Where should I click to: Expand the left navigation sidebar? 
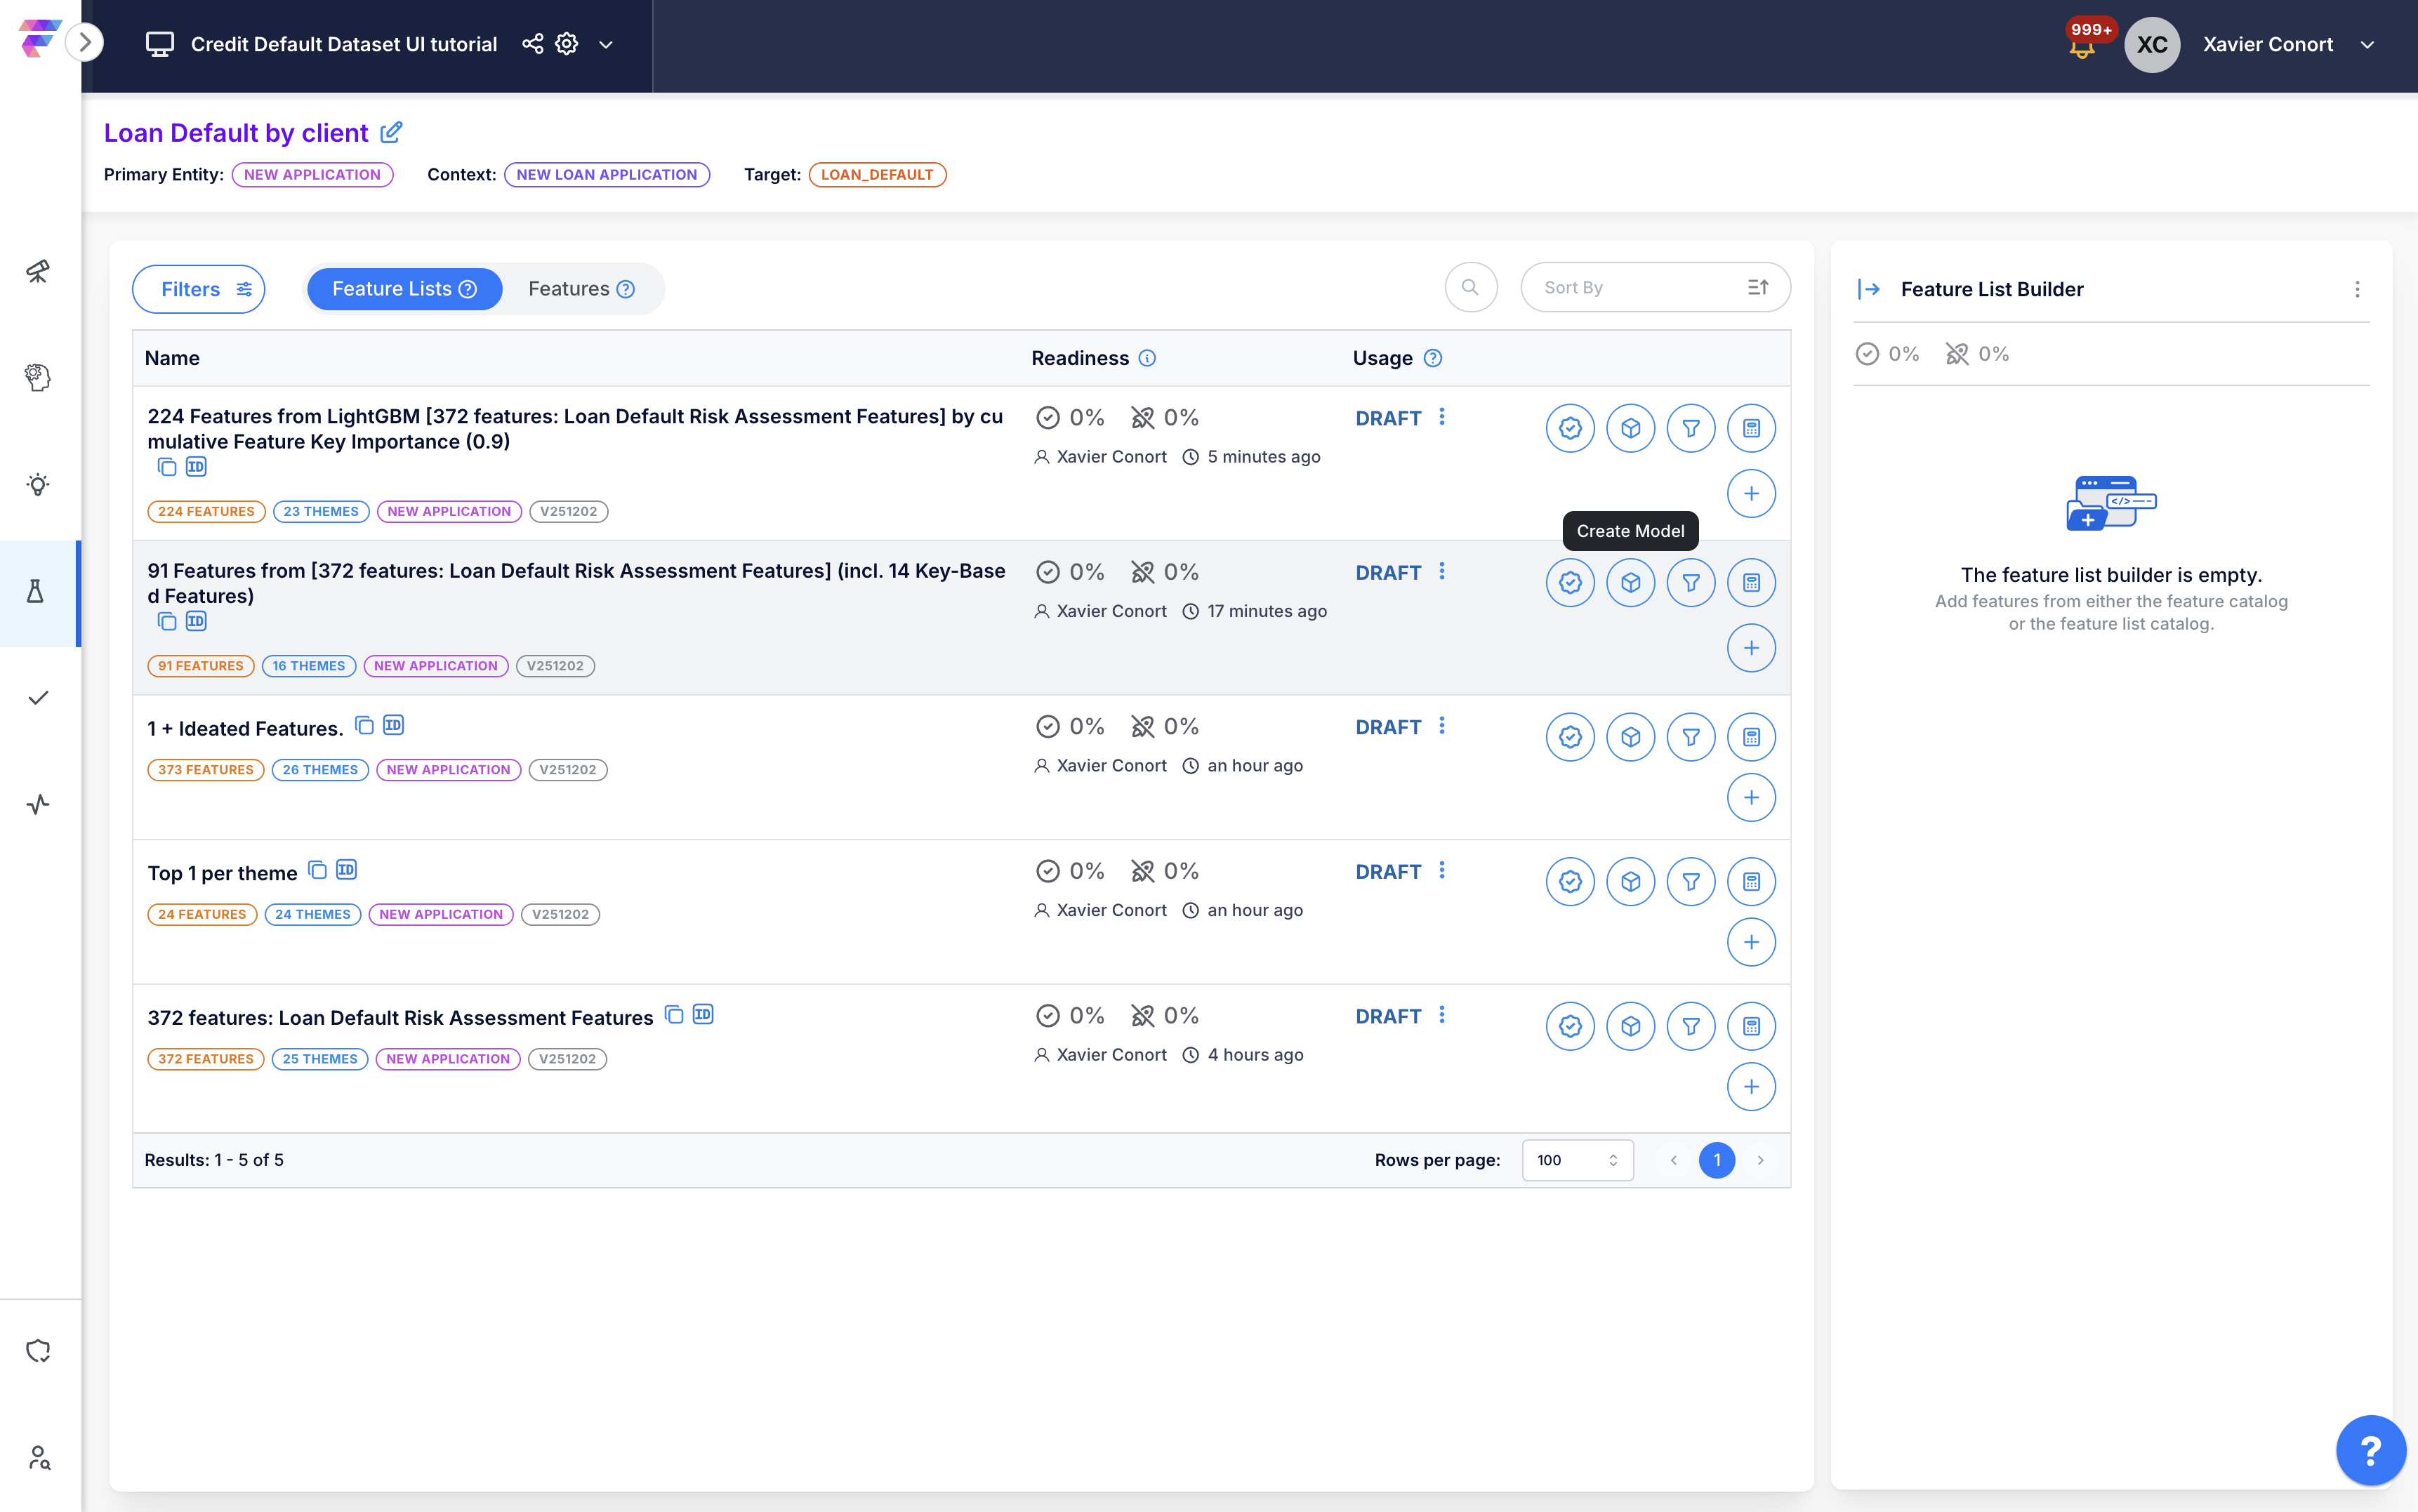click(x=85, y=43)
